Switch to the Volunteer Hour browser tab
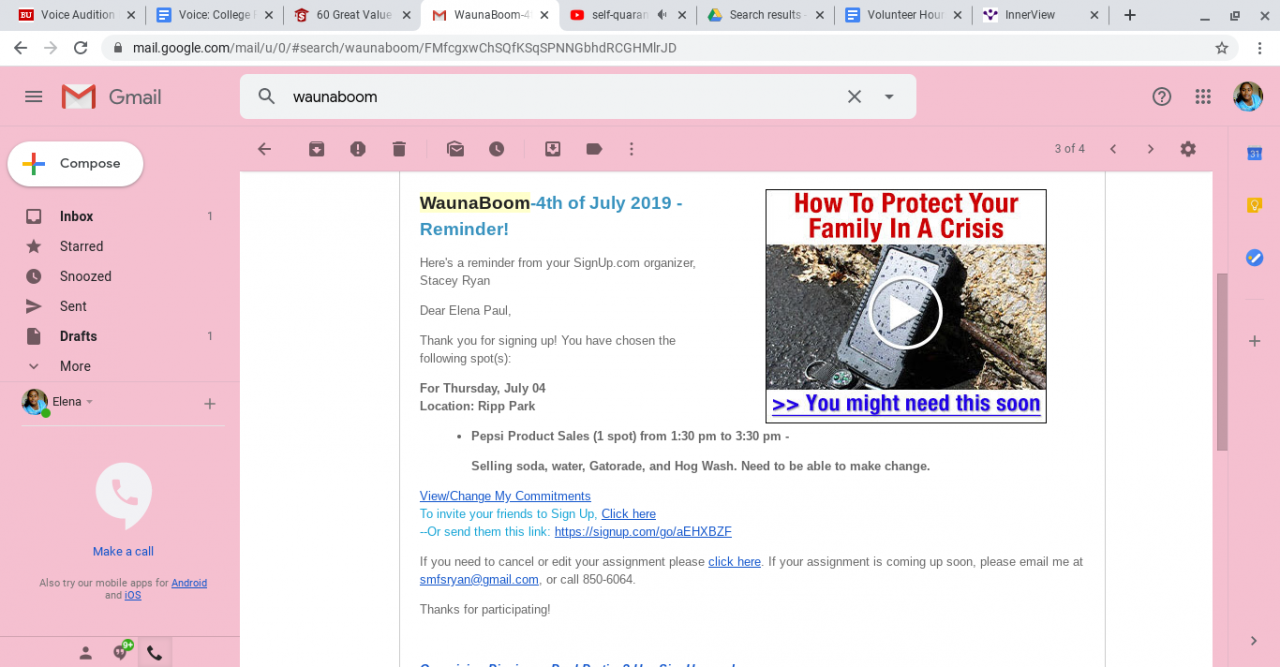Image resolution: width=1280 pixels, height=667 pixels. pyautogui.click(x=903, y=15)
